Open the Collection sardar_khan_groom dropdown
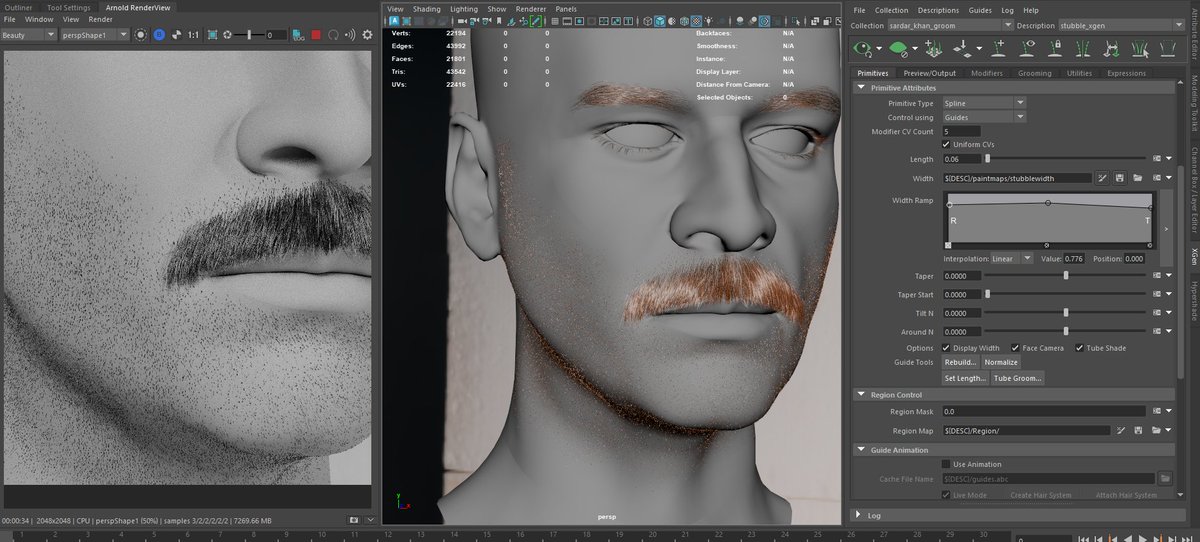Screen dimensions: 1200x542 pos(949,25)
